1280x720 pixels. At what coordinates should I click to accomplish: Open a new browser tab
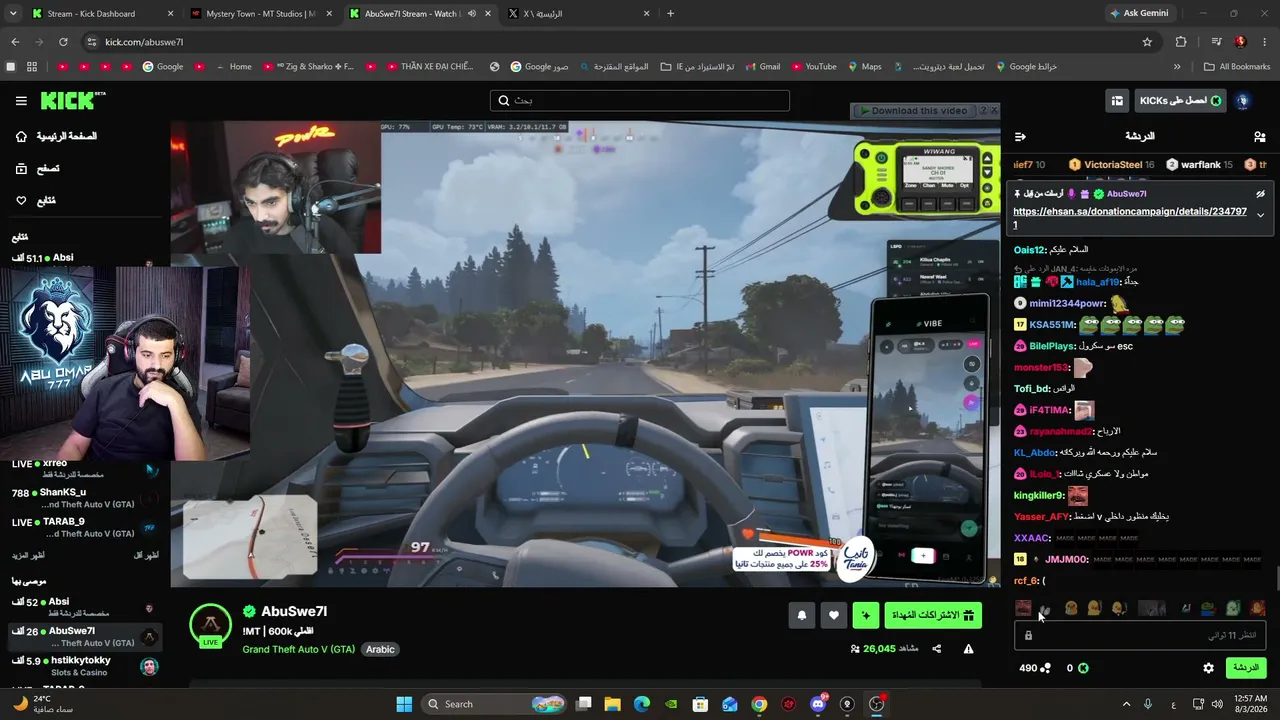tap(670, 14)
